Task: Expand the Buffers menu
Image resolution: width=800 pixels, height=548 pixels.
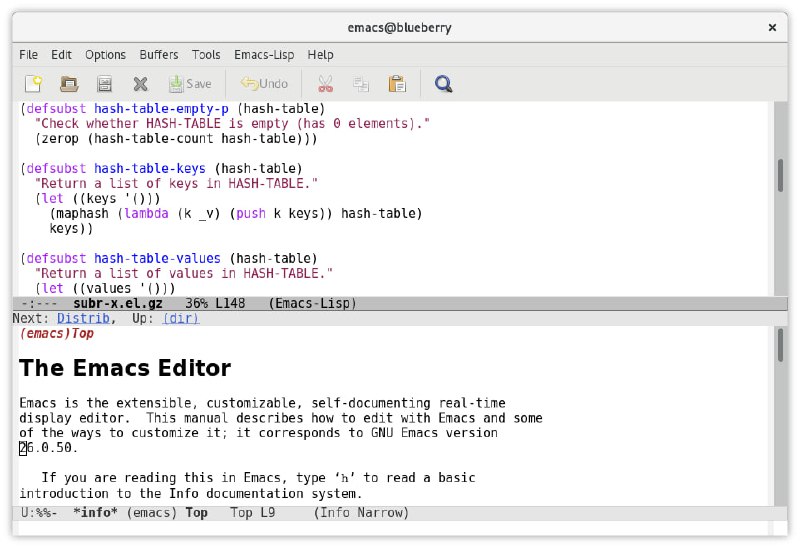Action: click(159, 55)
